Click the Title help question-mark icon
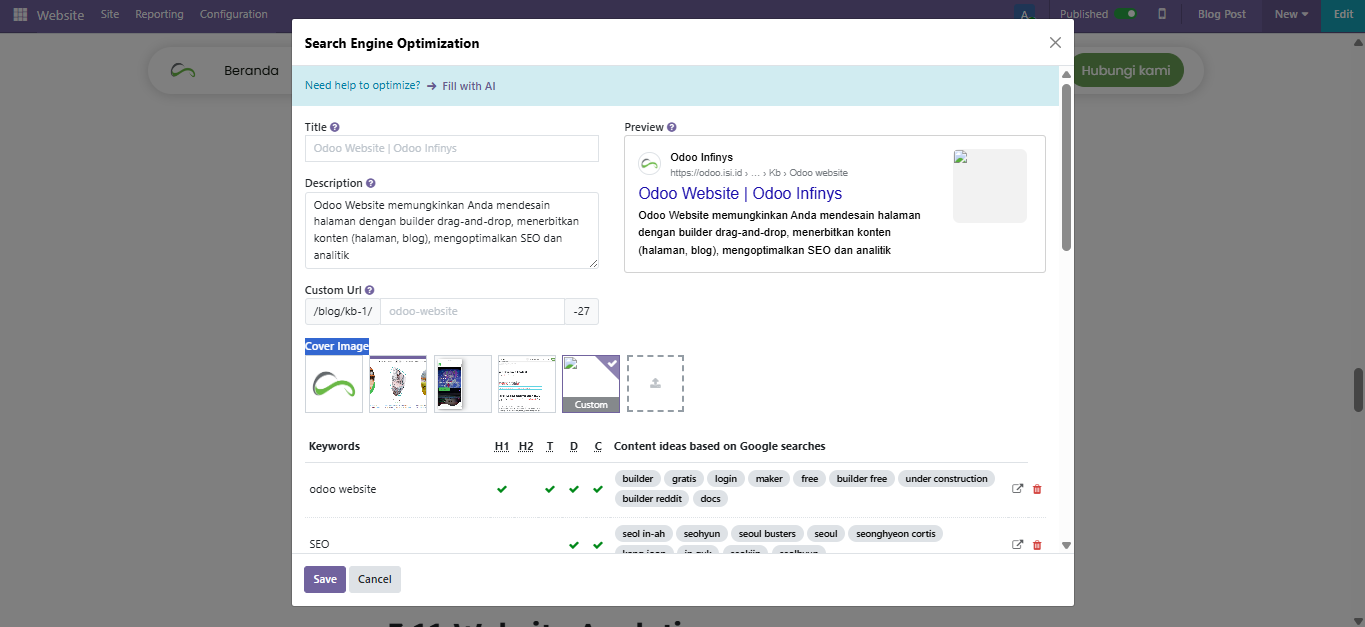 coord(335,128)
